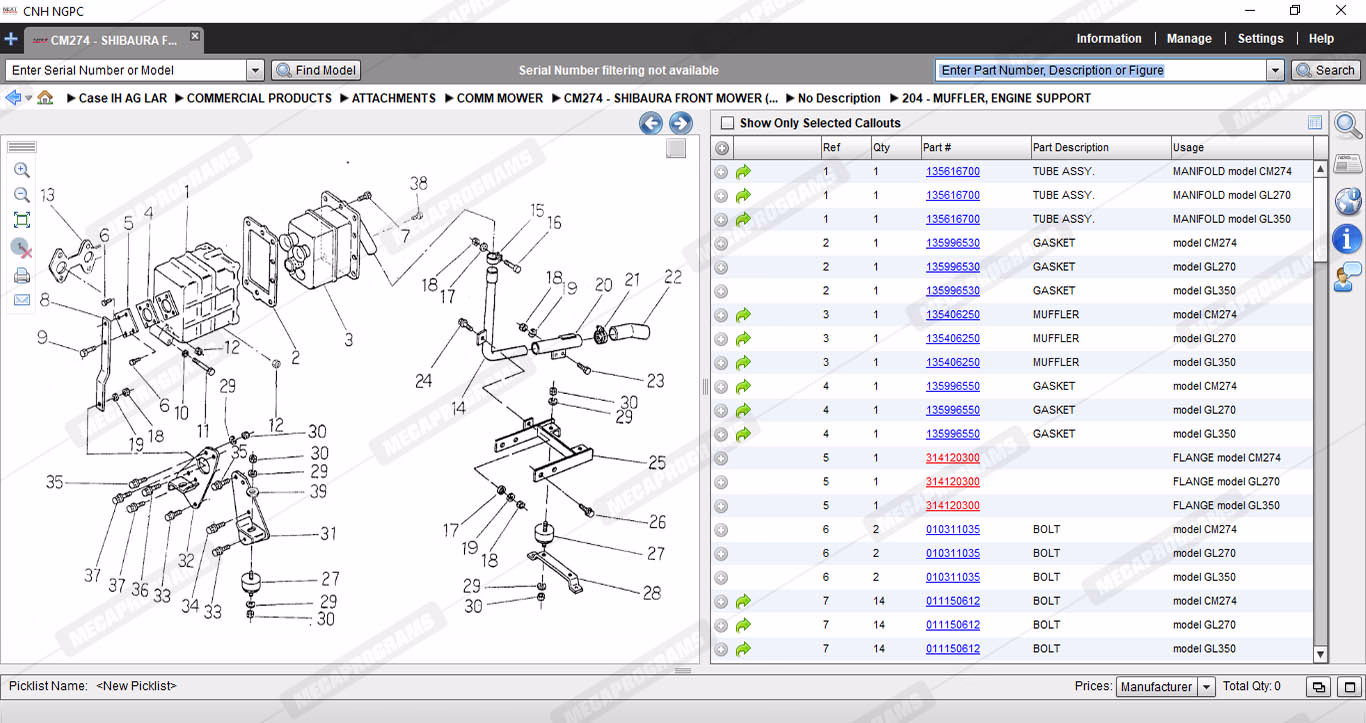This screenshot has width=1366, height=723.
Task: Open the Prices Manufacturer dropdown
Action: click(1206, 687)
